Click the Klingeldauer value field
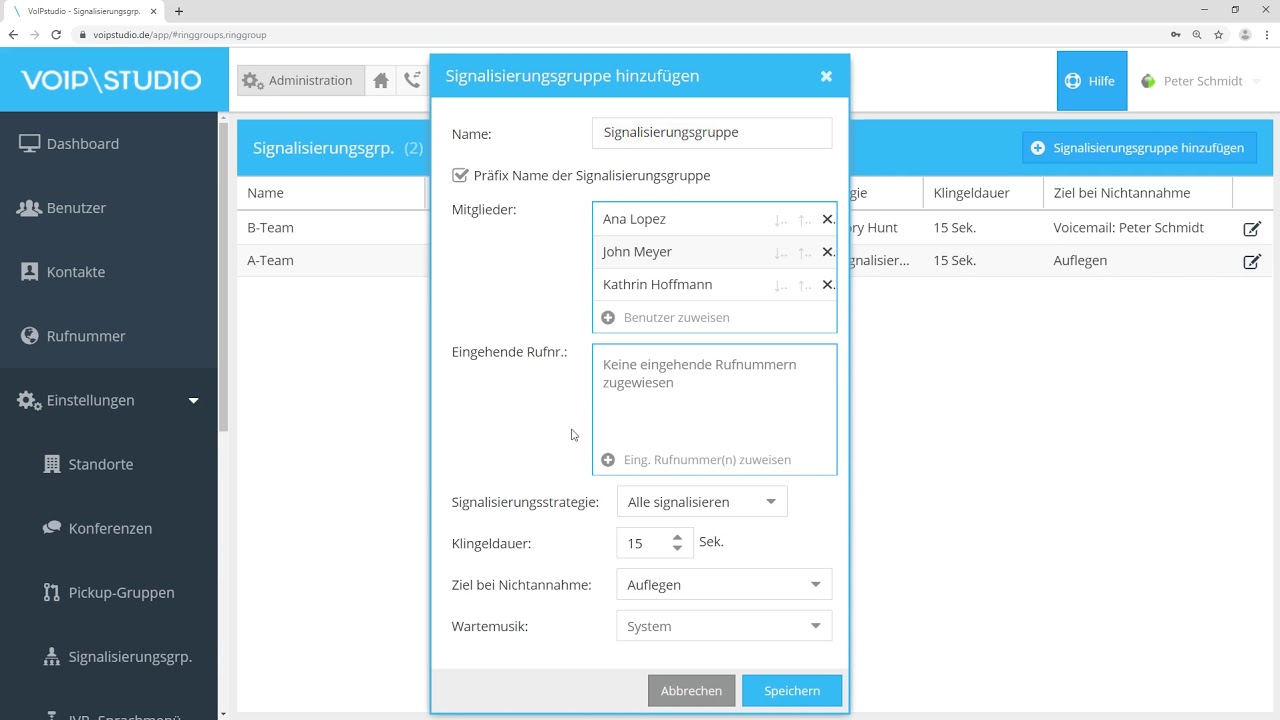The width and height of the screenshot is (1280, 720). (644, 543)
